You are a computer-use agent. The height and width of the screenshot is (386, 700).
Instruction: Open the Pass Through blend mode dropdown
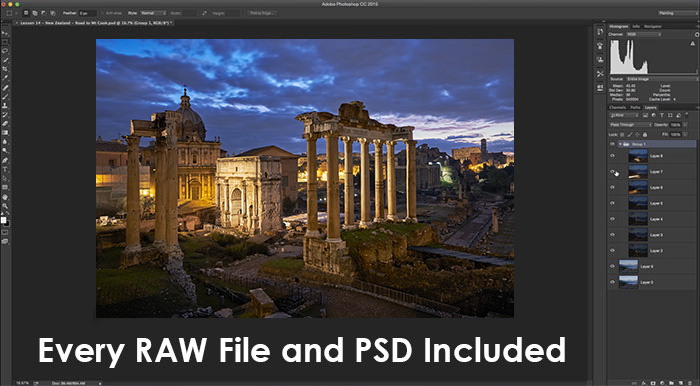(x=630, y=125)
